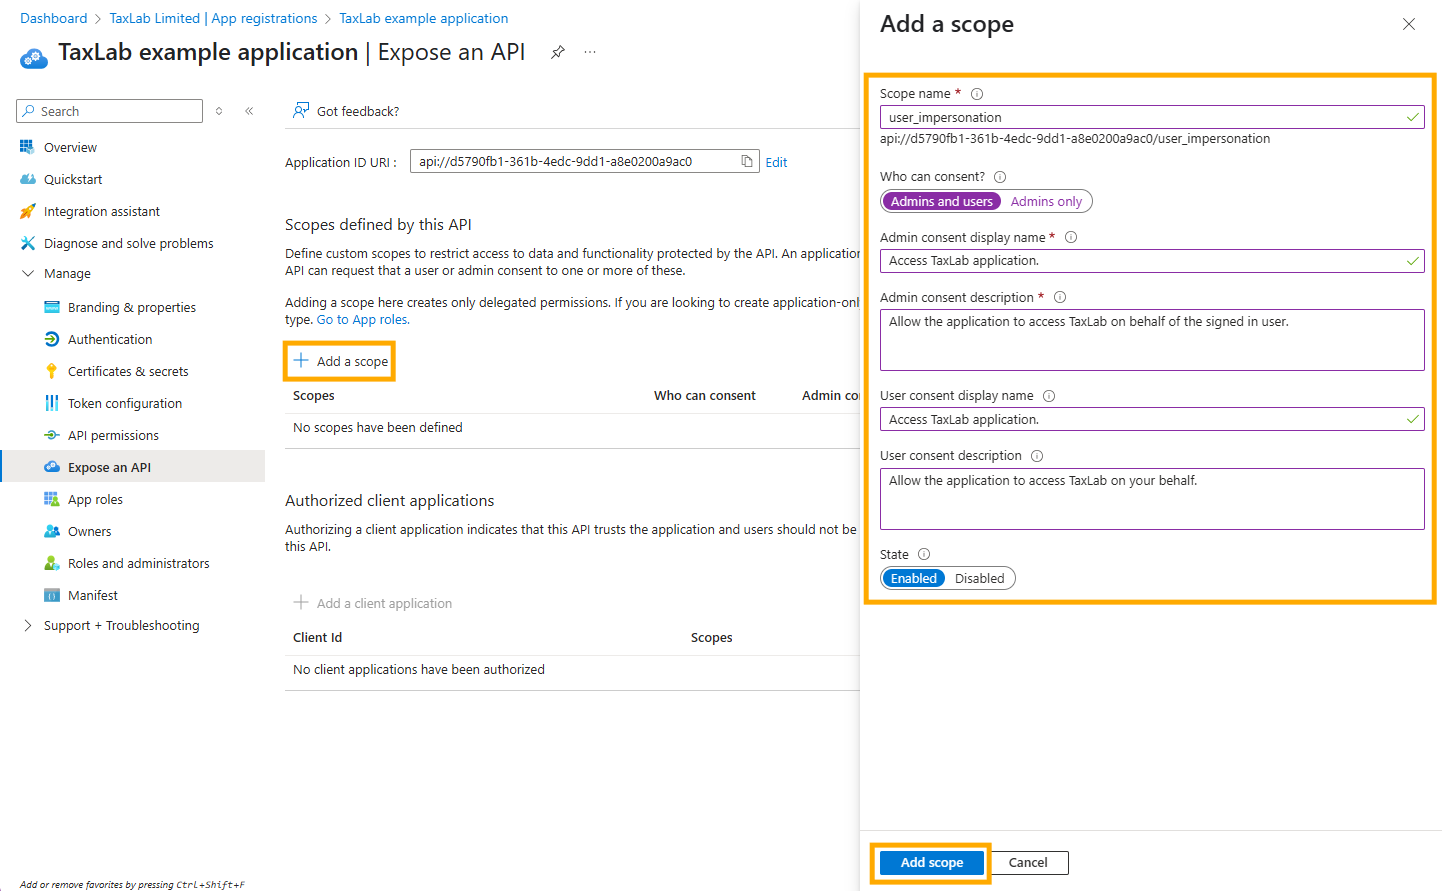
Task: Close the Add a scope panel
Action: [x=1409, y=24]
